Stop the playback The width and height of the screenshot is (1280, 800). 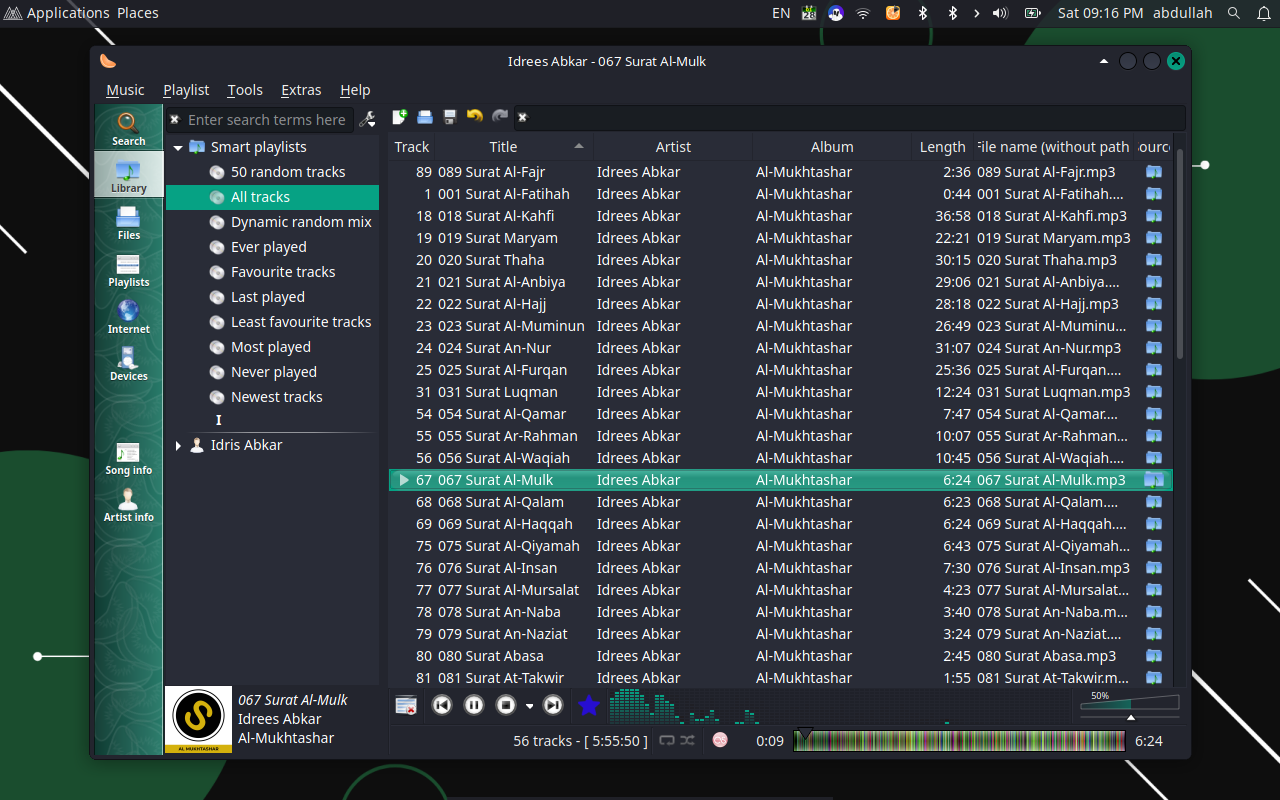coord(506,706)
